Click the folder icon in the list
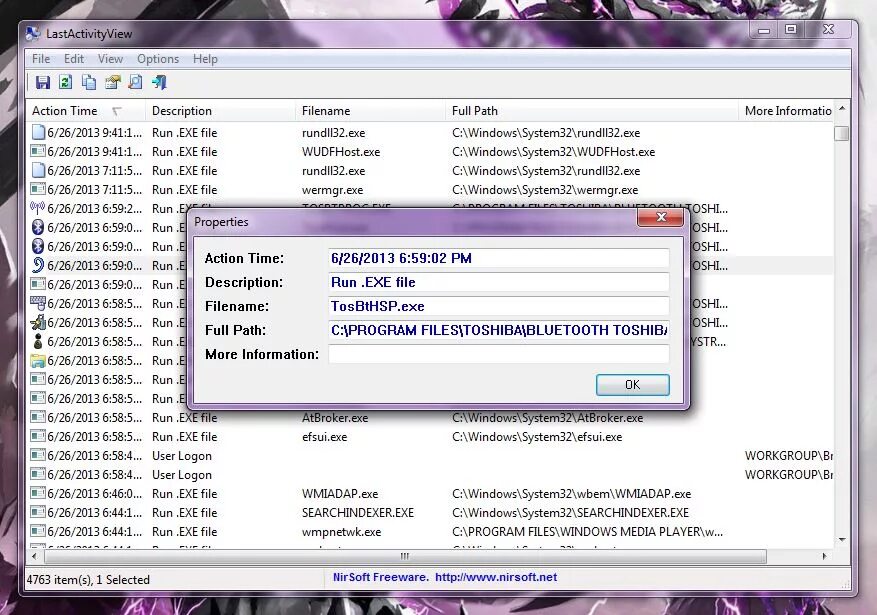877x615 pixels. (x=37, y=361)
